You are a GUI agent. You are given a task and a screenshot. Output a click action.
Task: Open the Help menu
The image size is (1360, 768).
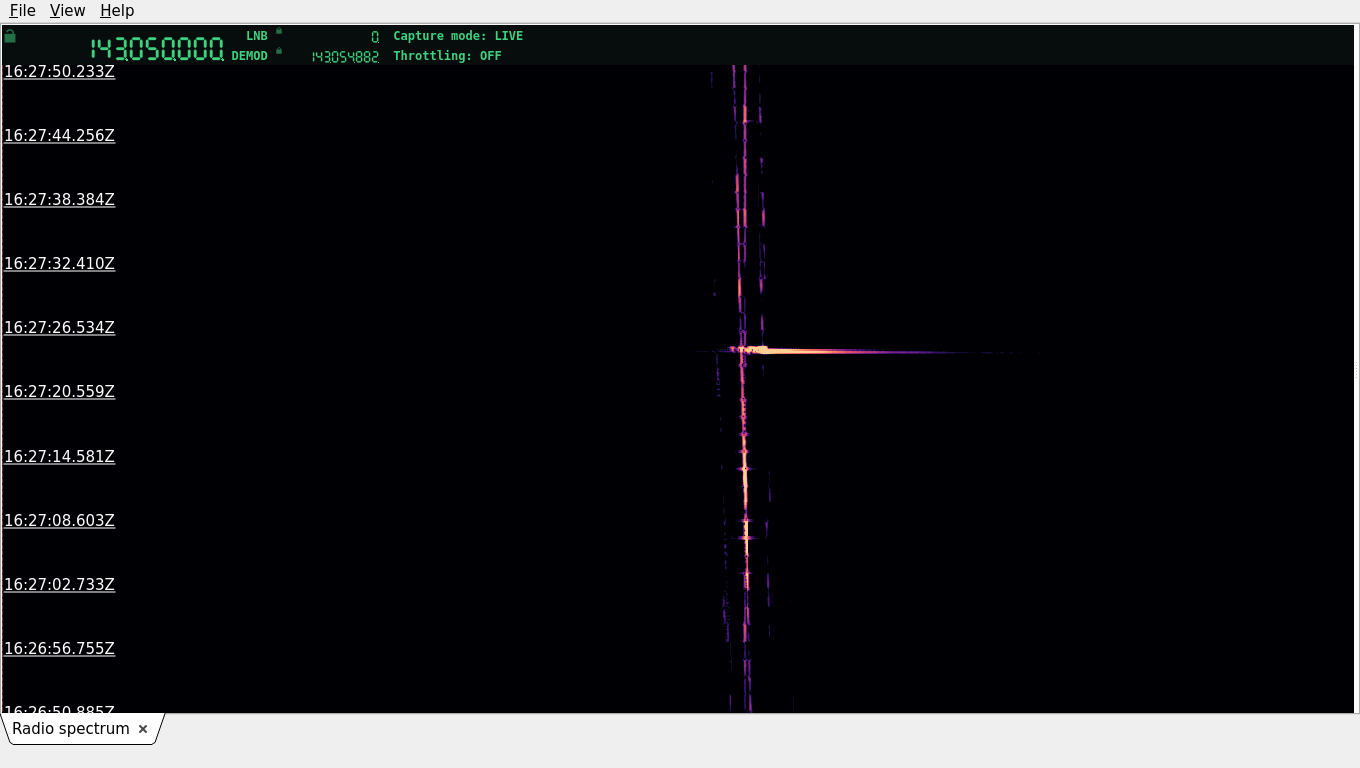click(117, 10)
